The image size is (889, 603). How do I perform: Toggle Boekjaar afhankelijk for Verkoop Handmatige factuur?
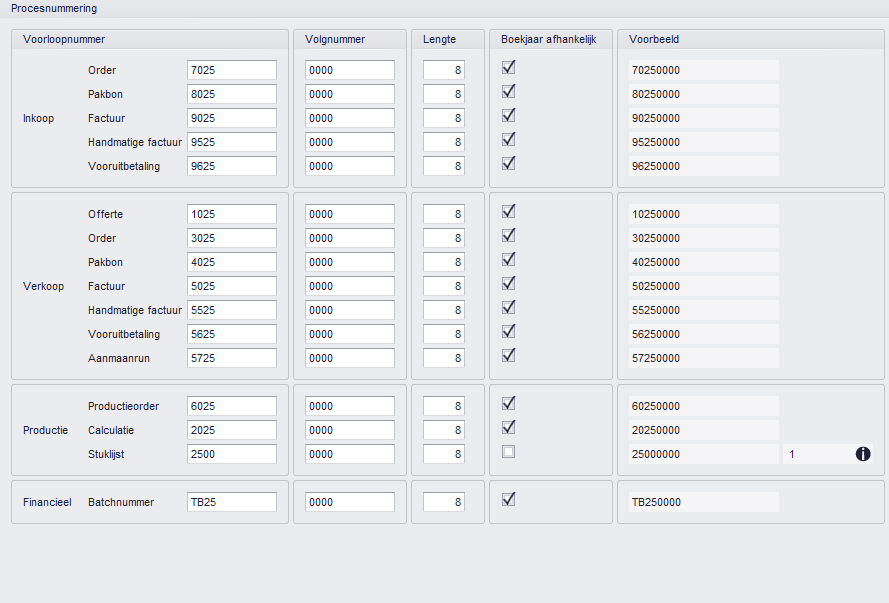tap(509, 307)
